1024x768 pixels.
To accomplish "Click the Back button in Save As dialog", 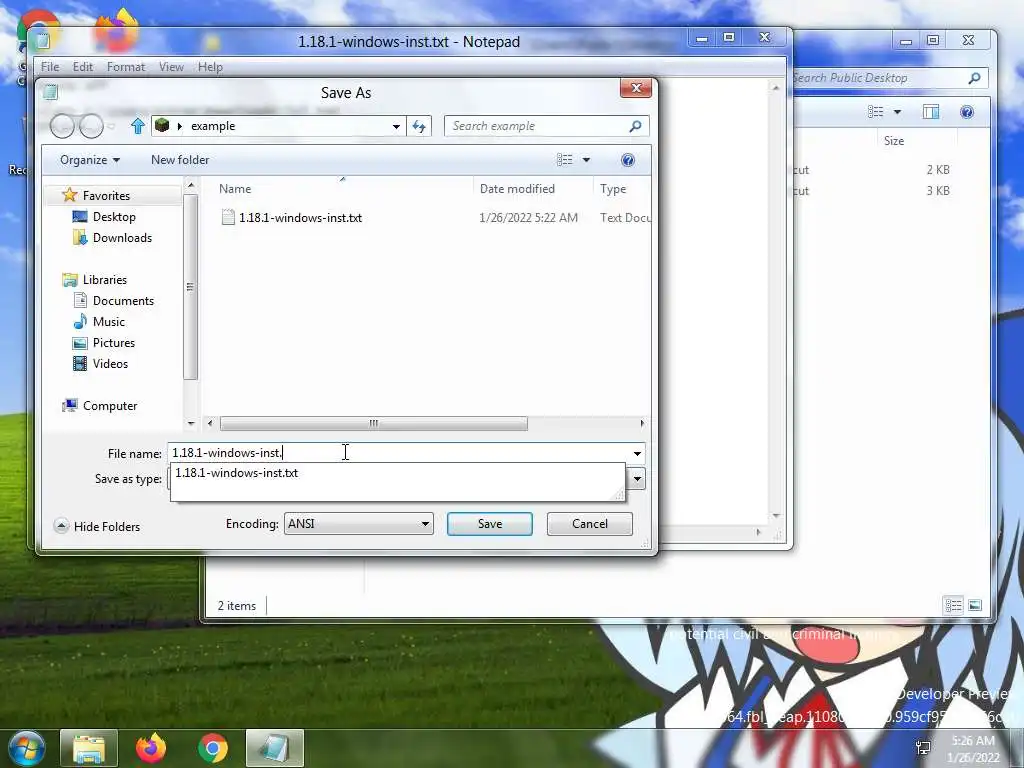I will click(x=62, y=126).
